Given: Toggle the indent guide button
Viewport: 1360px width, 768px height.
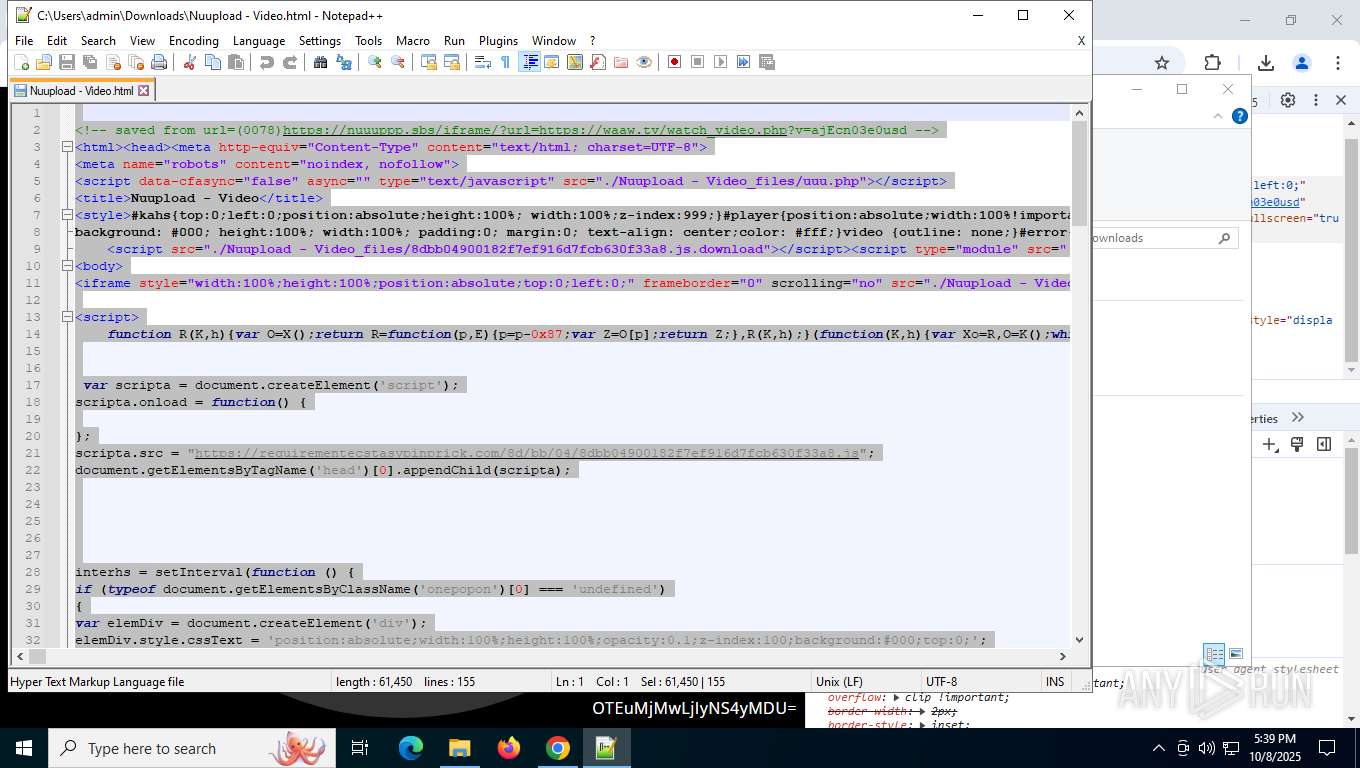Looking at the screenshot, I should point(530,62).
